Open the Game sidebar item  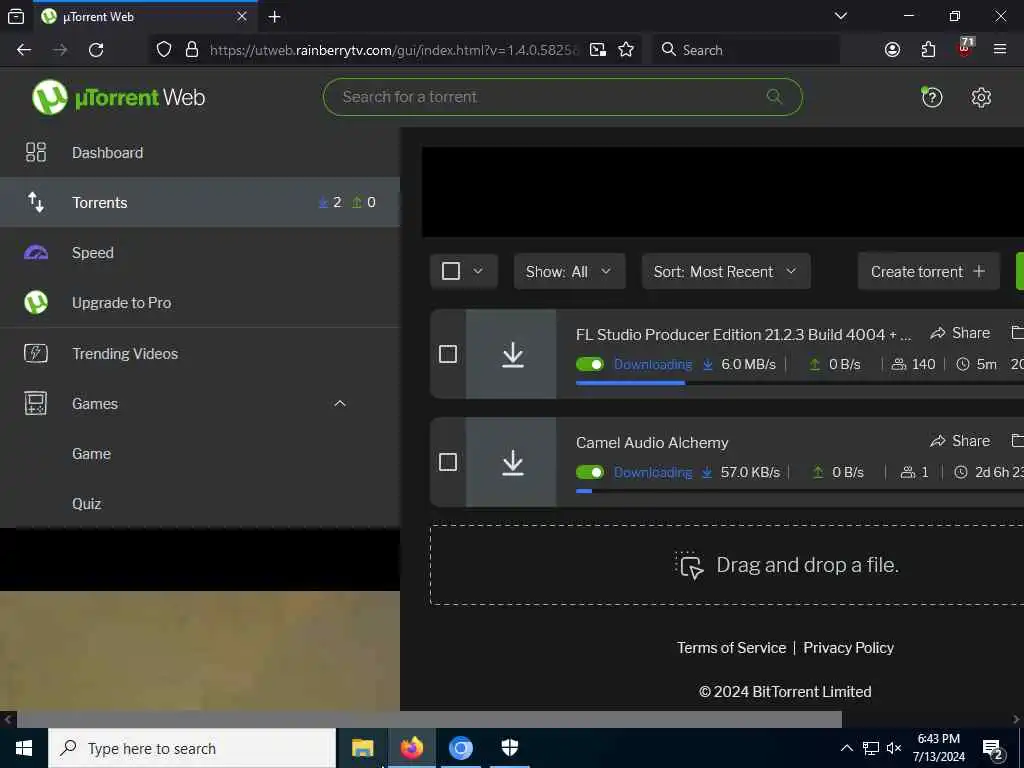tap(200, 454)
